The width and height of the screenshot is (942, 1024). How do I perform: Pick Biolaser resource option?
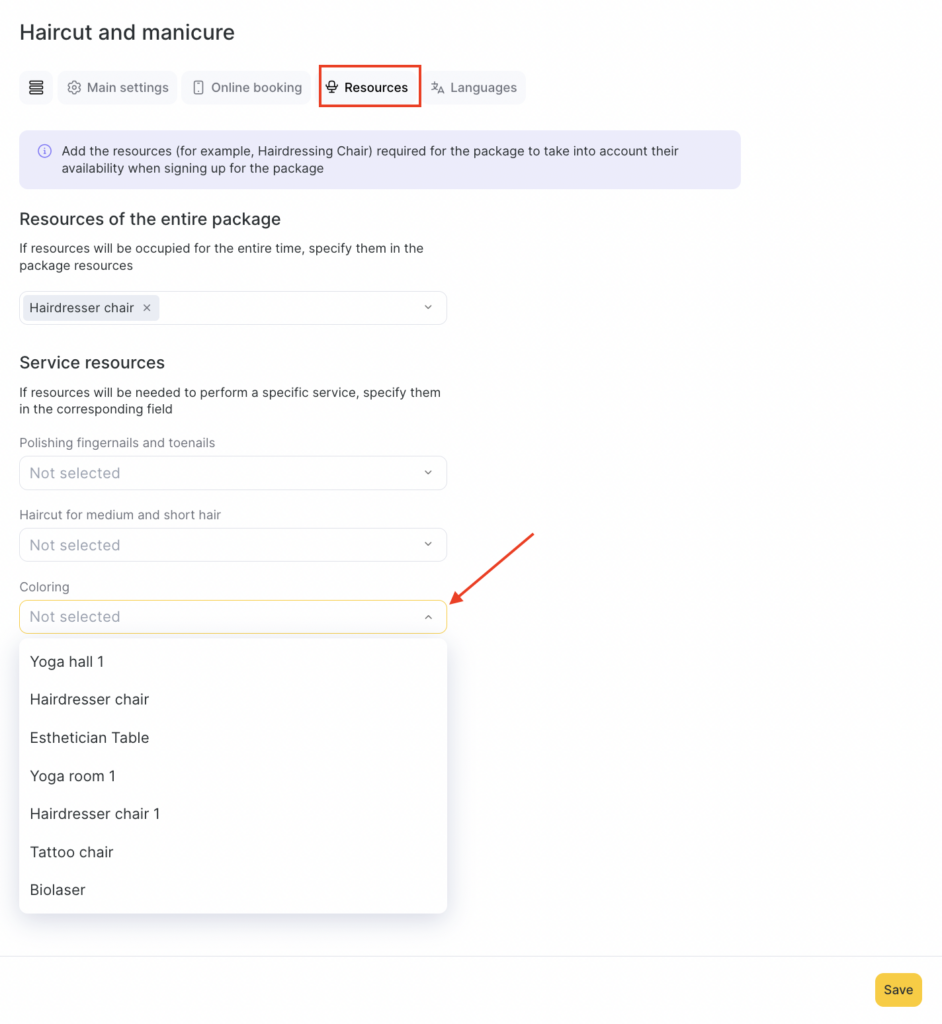tap(58, 890)
